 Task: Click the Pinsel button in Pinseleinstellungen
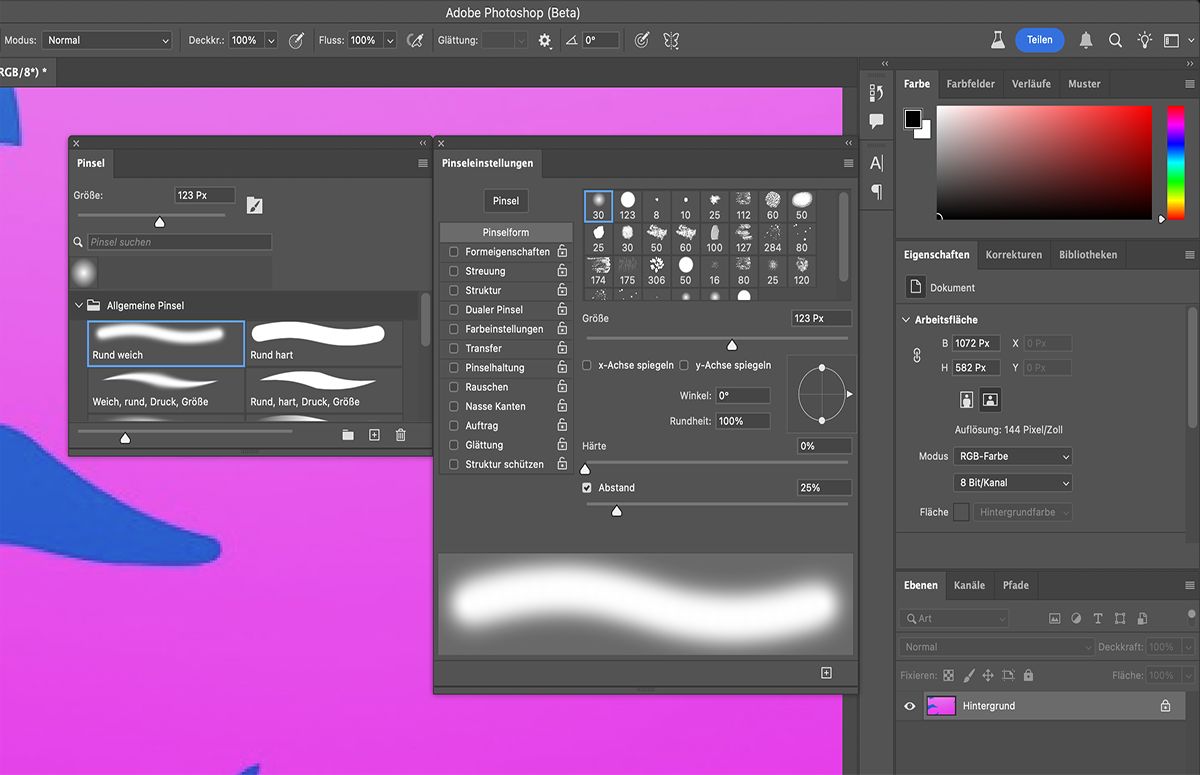pyautogui.click(x=506, y=201)
